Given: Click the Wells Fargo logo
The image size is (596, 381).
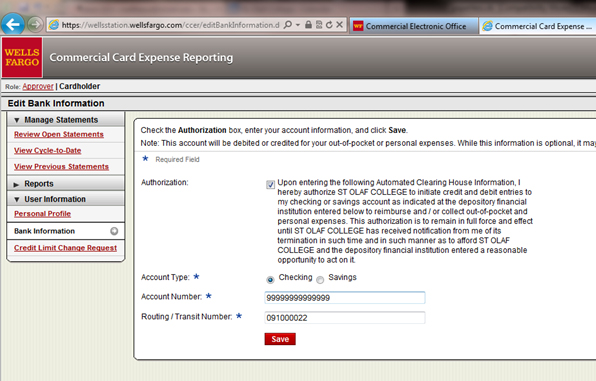Looking at the screenshot, I should tap(22, 57).
